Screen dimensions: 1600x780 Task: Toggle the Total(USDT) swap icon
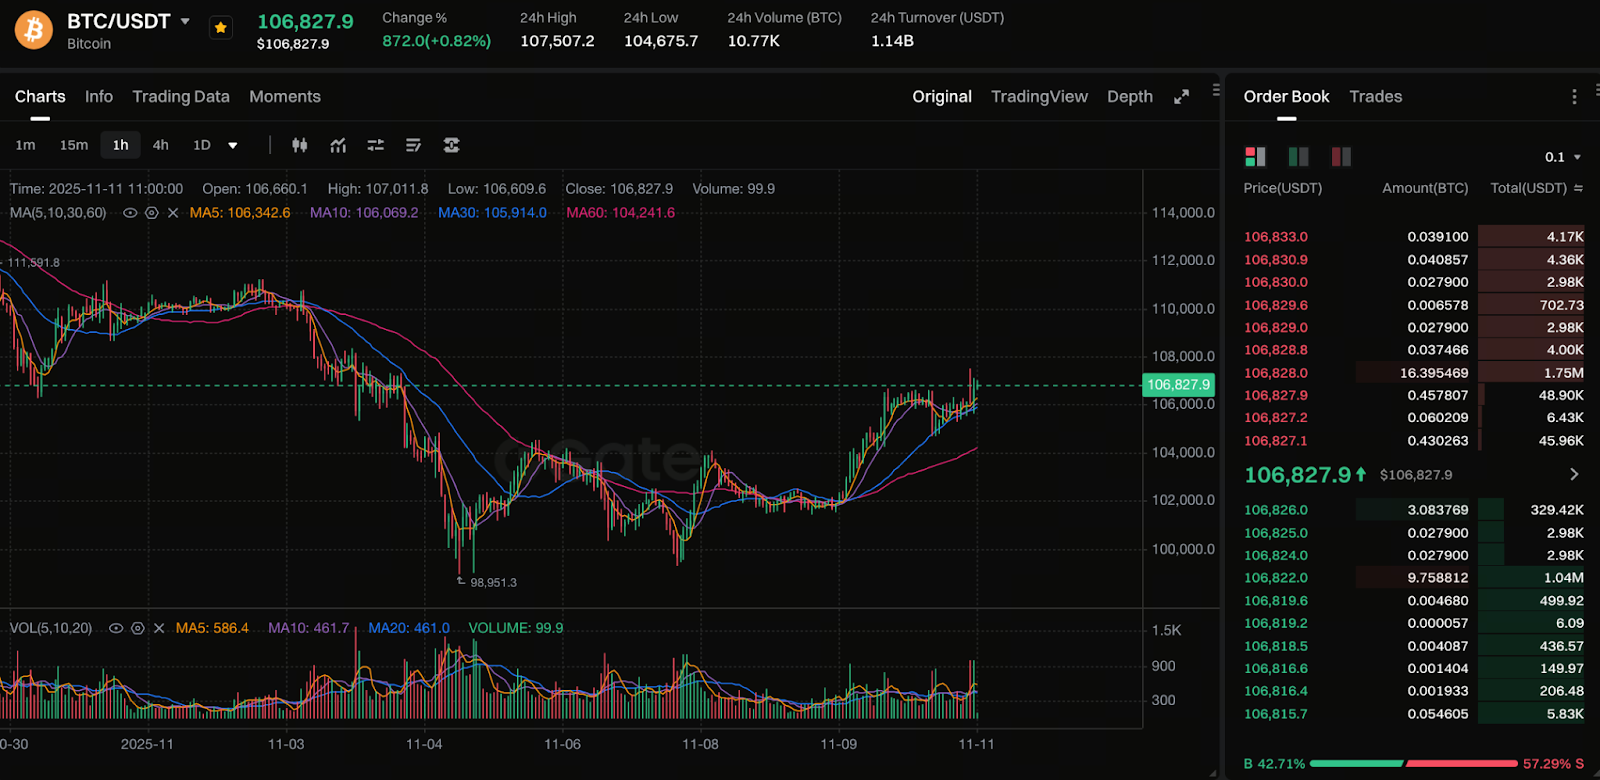[x=1578, y=188]
